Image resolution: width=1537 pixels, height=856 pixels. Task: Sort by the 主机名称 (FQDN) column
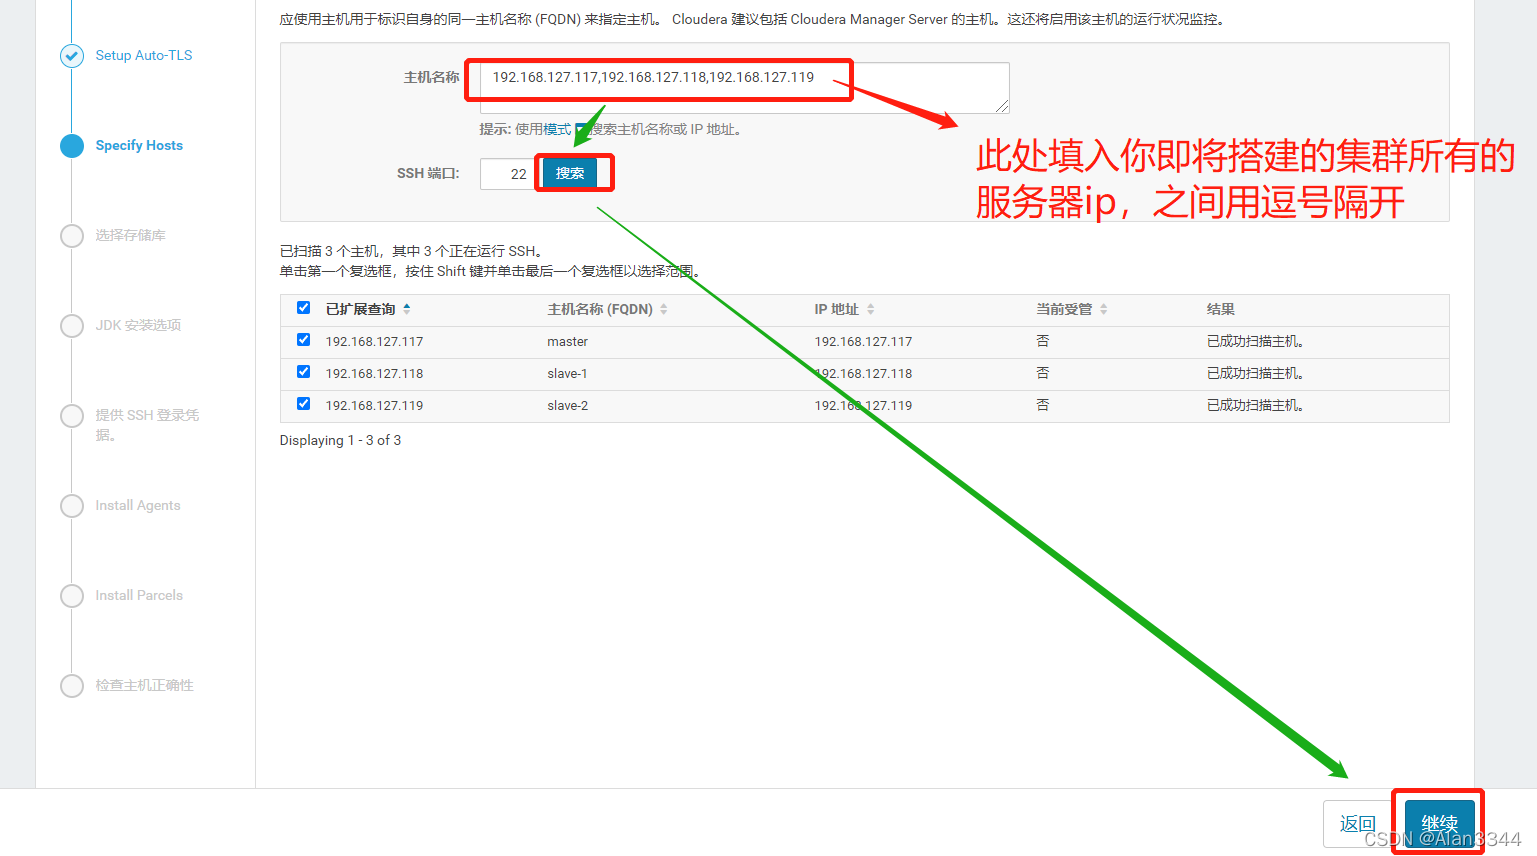click(607, 309)
